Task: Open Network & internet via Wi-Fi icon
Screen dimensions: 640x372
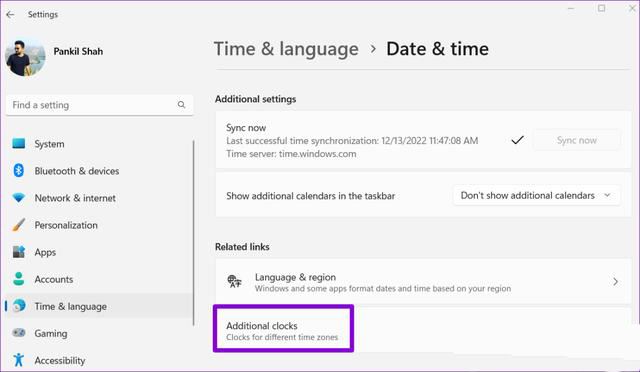Action: [19, 198]
